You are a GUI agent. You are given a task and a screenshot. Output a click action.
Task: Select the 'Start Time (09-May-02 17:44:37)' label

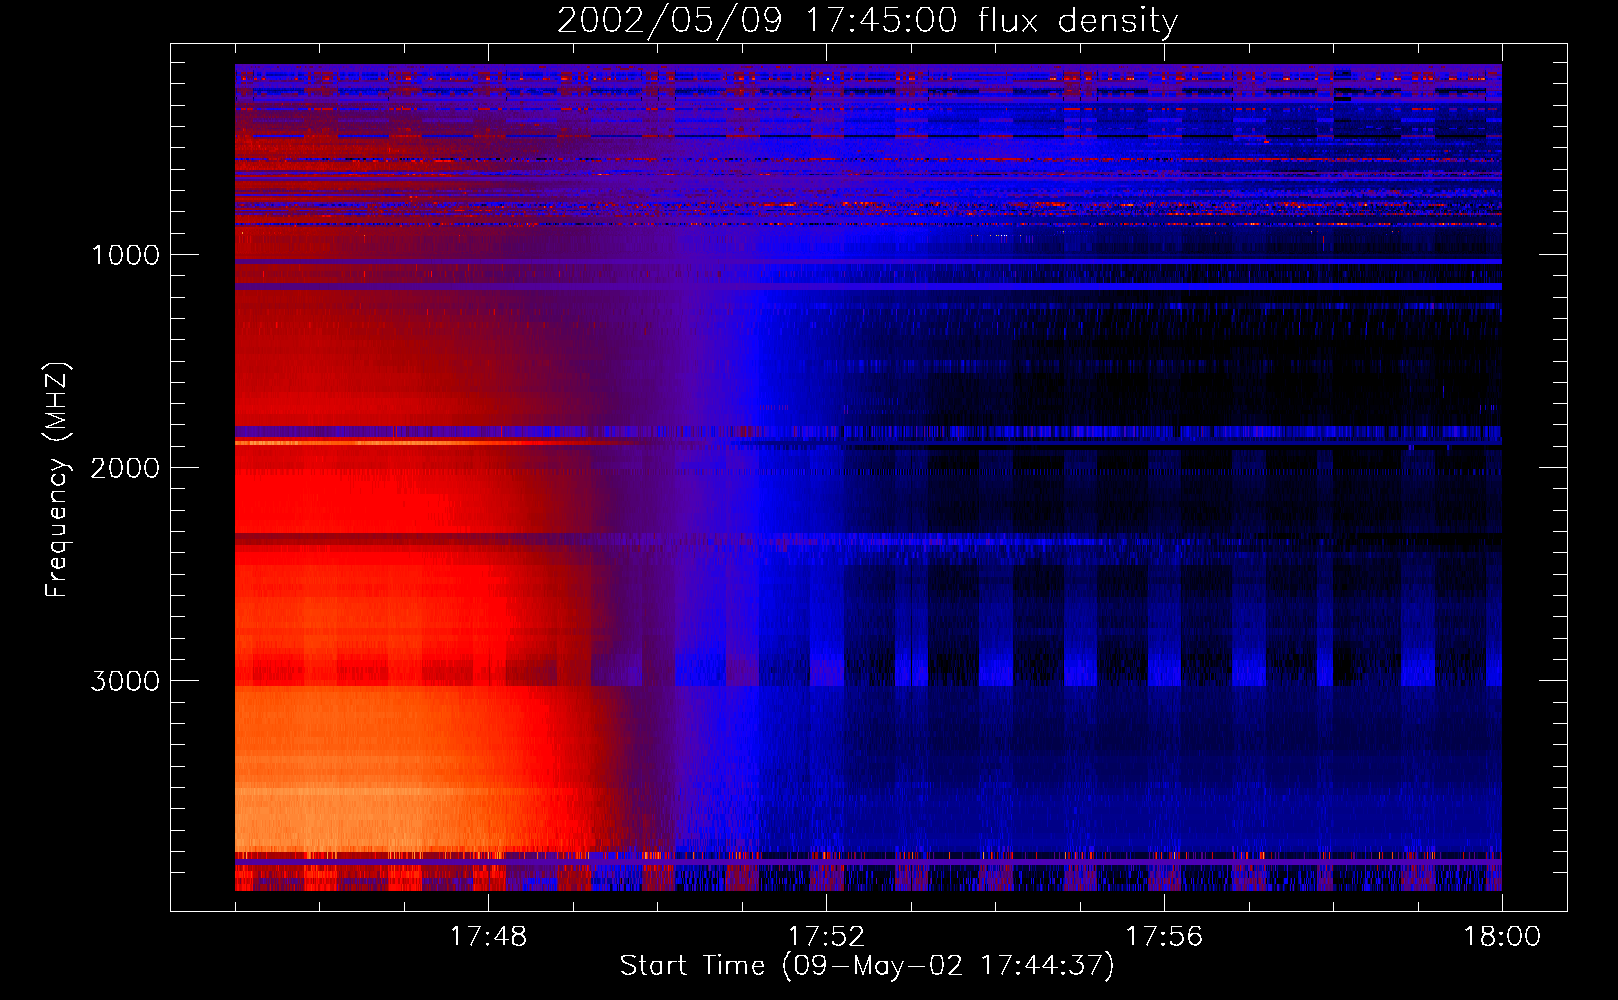click(x=867, y=966)
